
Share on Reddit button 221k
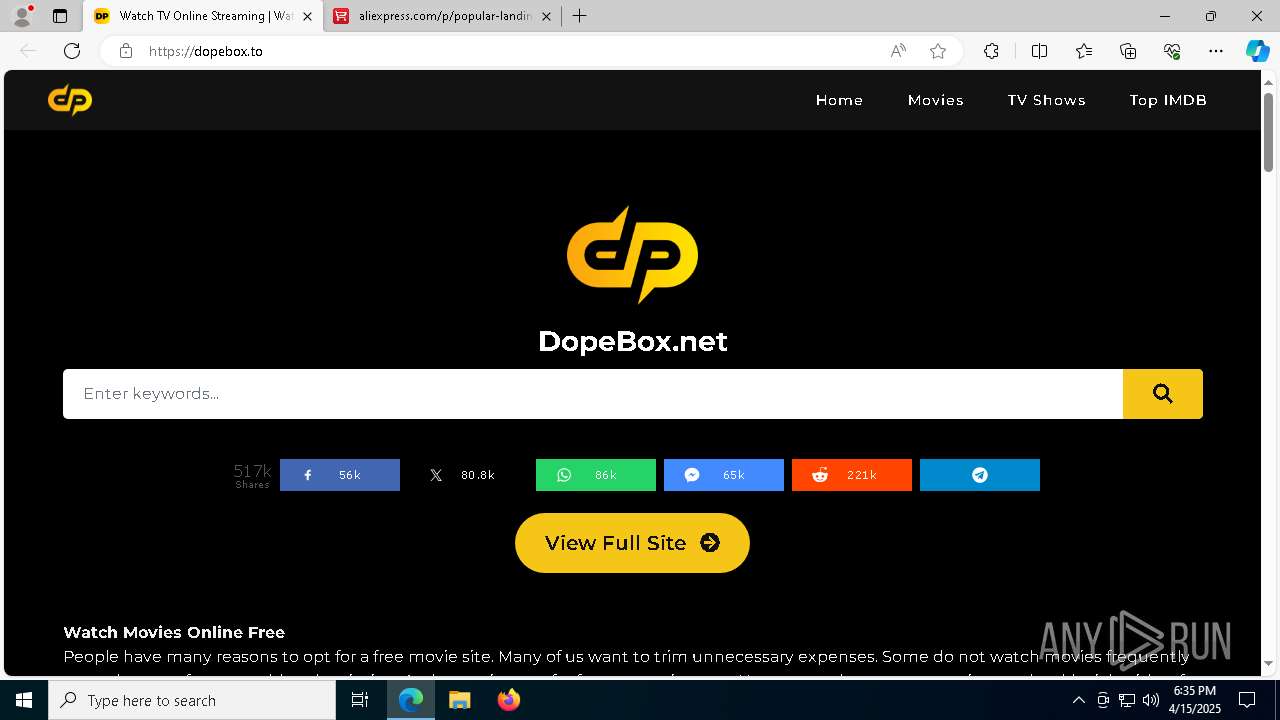point(852,475)
